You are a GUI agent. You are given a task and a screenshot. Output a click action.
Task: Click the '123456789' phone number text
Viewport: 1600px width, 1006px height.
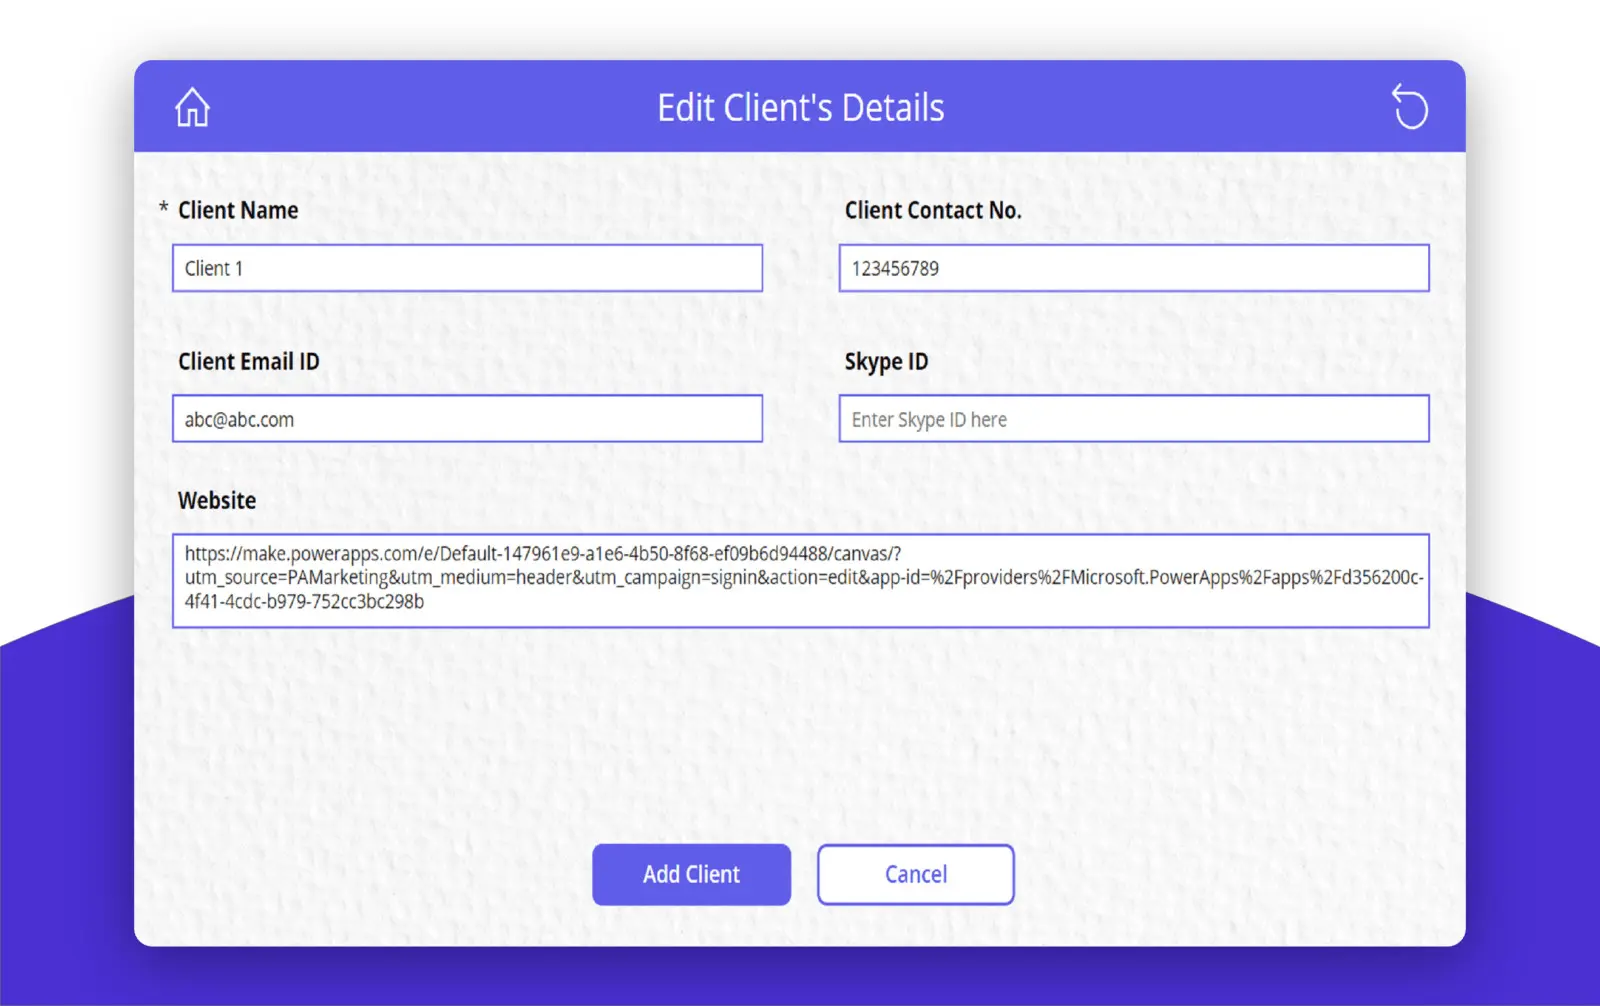pos(895,268)
